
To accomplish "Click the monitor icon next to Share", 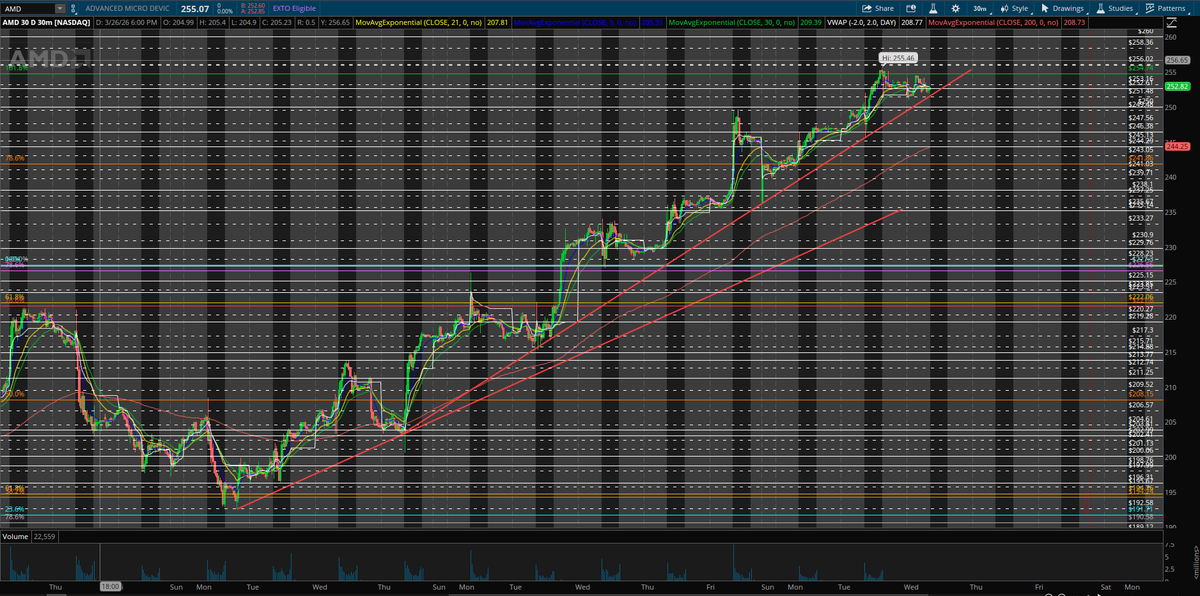I will (910, 8).
